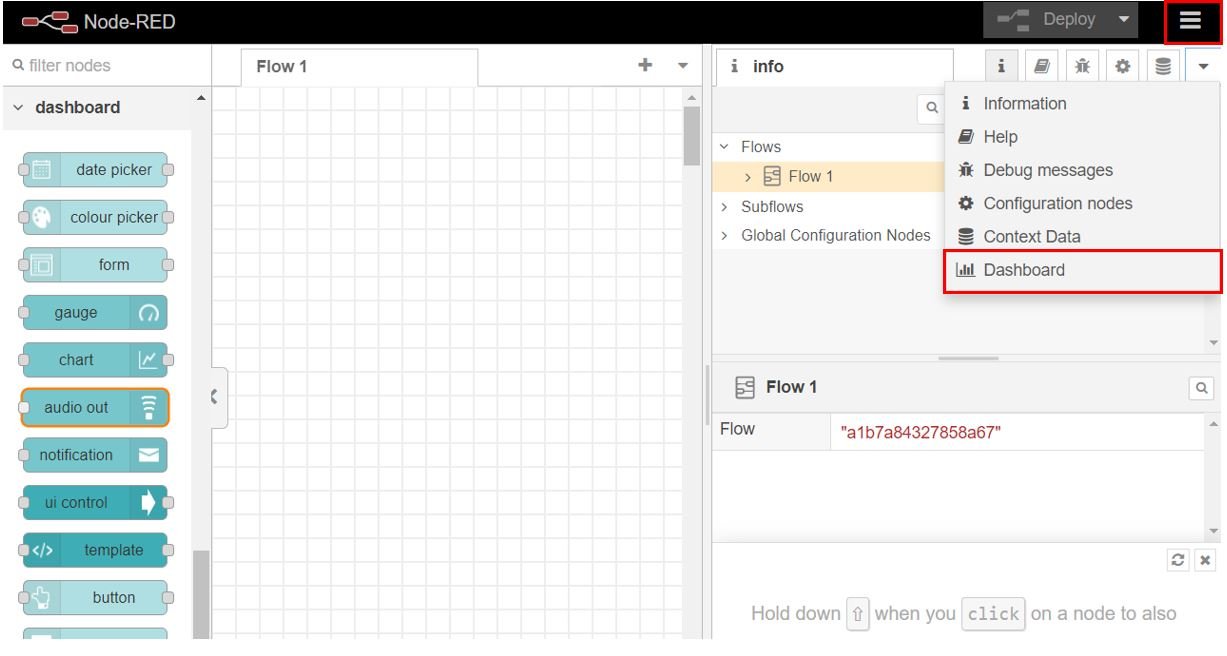Open the Deploy options dropdown arrow
The width and height of the screenshot is (1227, 656).
1124,20
